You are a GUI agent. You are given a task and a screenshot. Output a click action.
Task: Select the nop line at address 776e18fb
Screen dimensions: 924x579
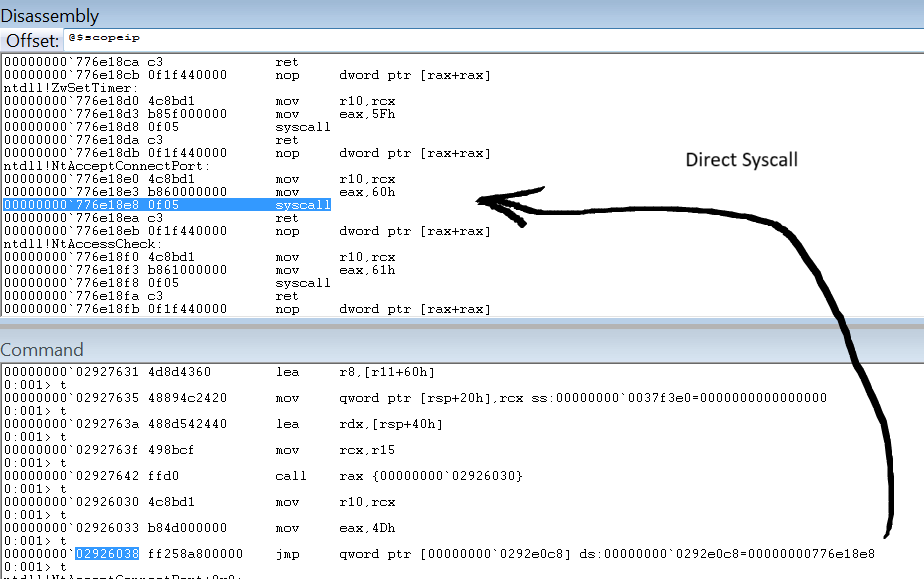[x=248, y=309]
